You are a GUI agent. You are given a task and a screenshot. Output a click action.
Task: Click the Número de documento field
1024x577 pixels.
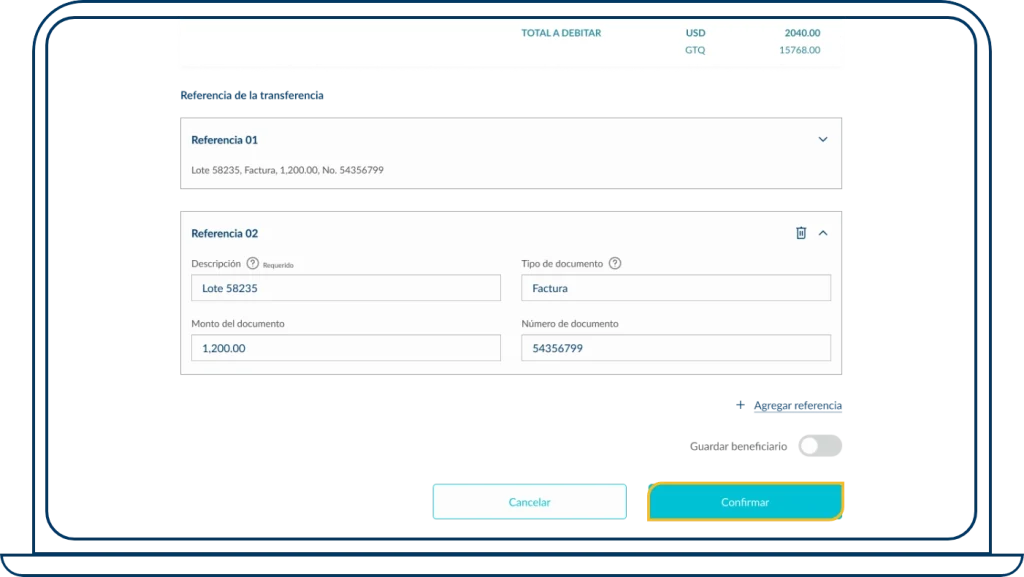click(x=675, y=348)
